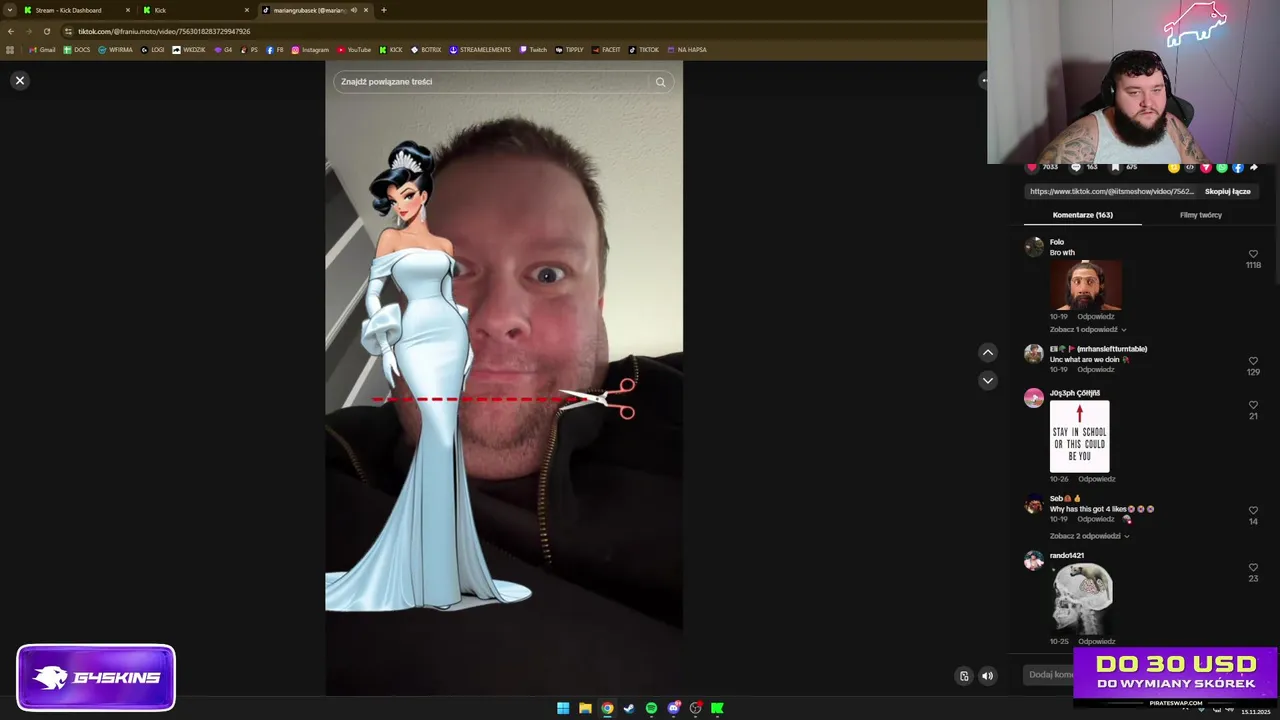
Task: Like J0ş3ph's comment
Action: [1253, 405]
